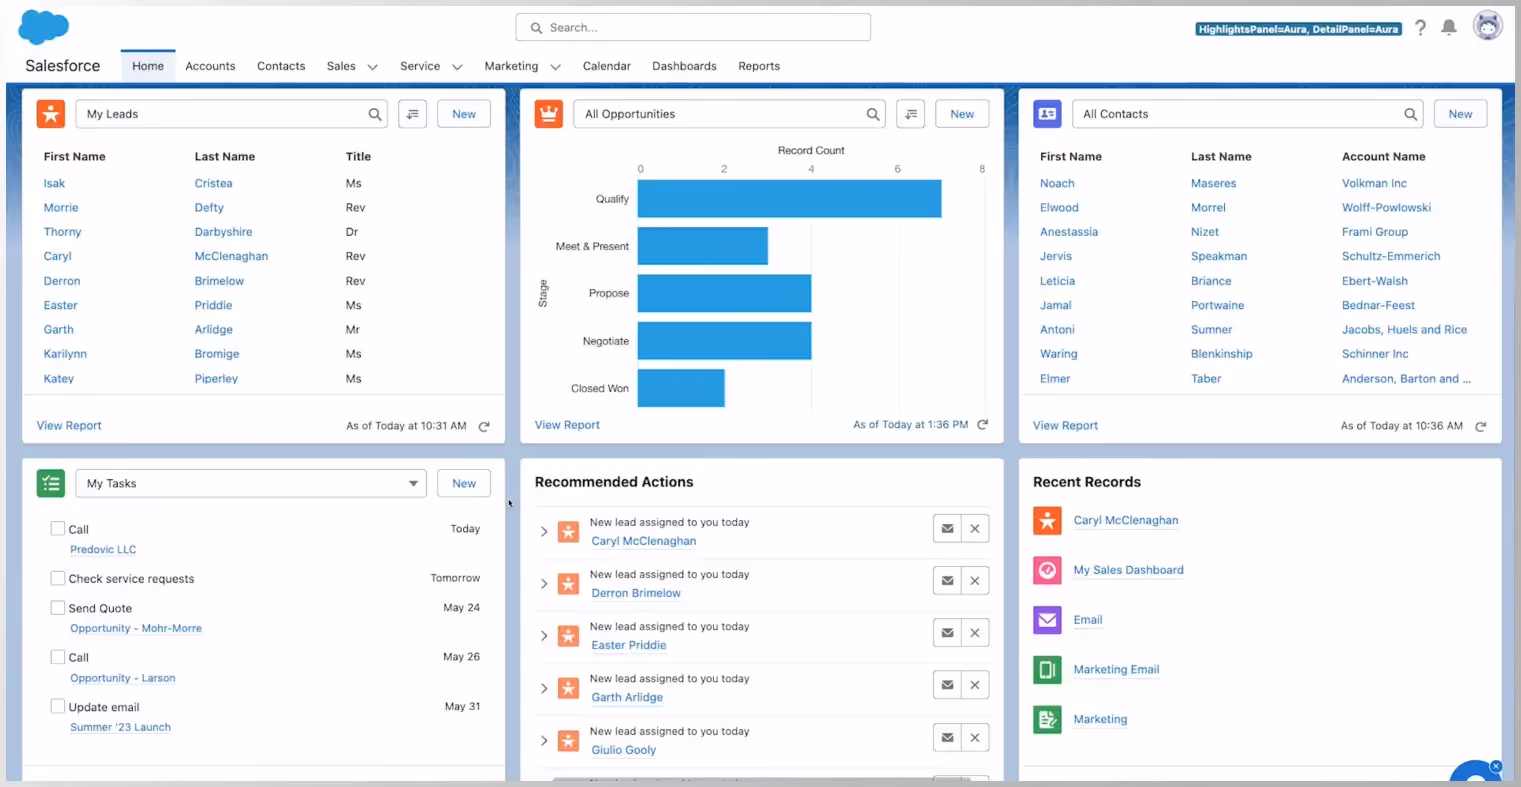Image resolution: width=1521 pixels, height=787 pixels.
Task: Click the green My Tasks icon
Action: tap(51, 483)
